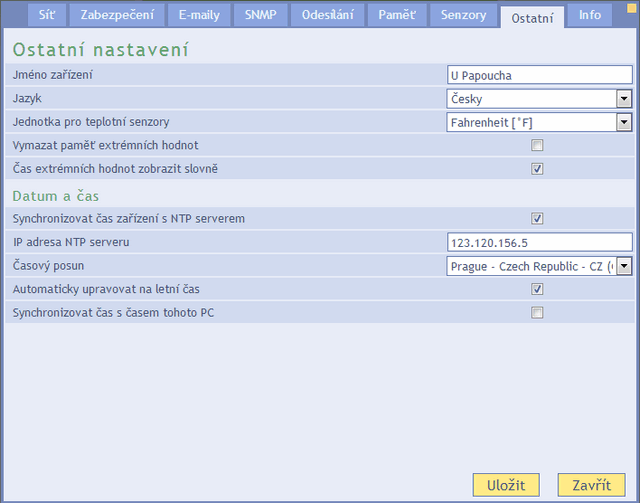
Task: Select the SNMP tab
Action: [260, 15]
